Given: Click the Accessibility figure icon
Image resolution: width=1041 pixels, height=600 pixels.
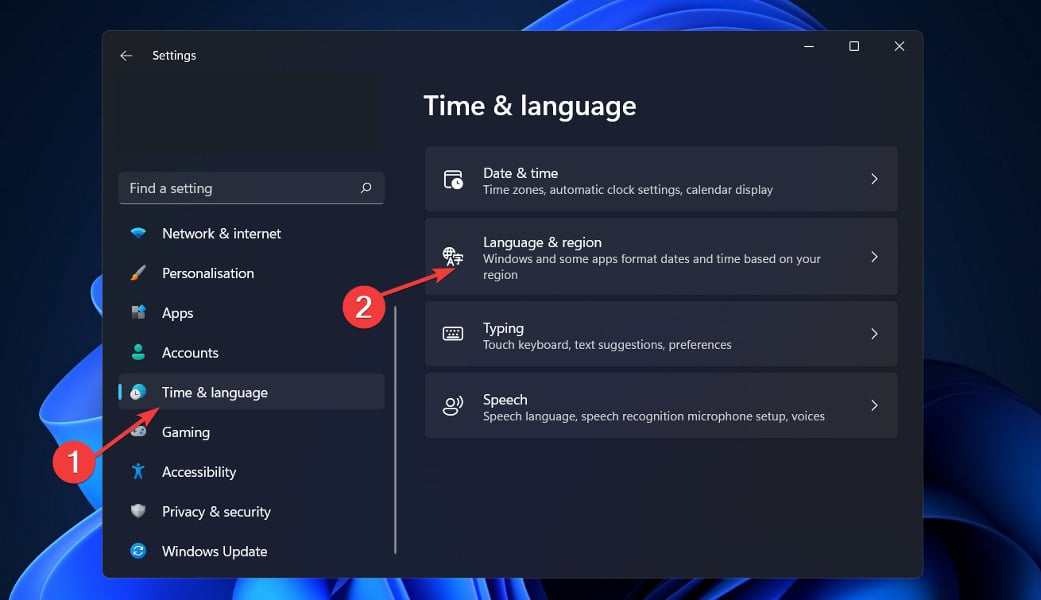Looking at the screenshot, I should point(138,471).
